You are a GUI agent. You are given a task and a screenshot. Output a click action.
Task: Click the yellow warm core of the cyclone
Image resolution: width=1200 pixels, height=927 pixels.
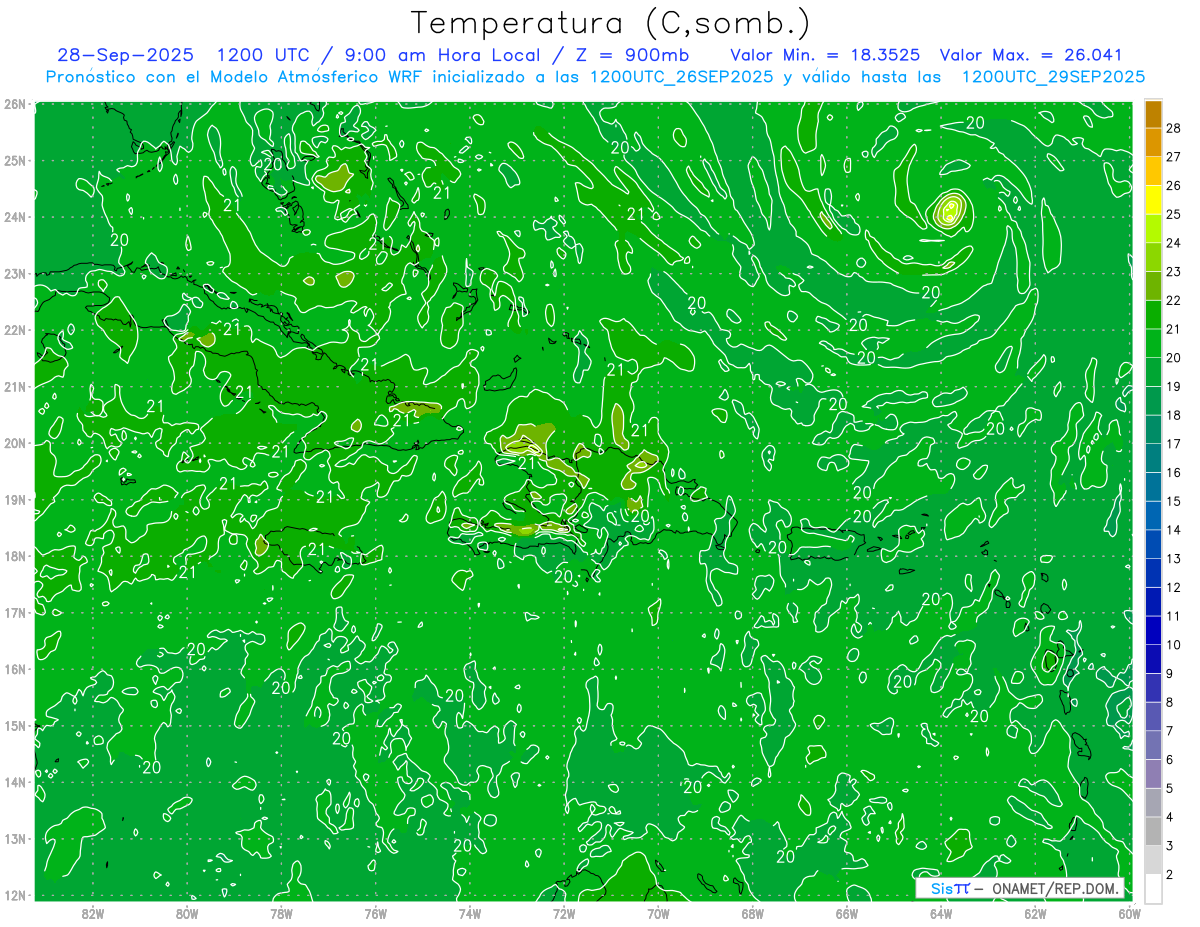(x=950, y=210)
